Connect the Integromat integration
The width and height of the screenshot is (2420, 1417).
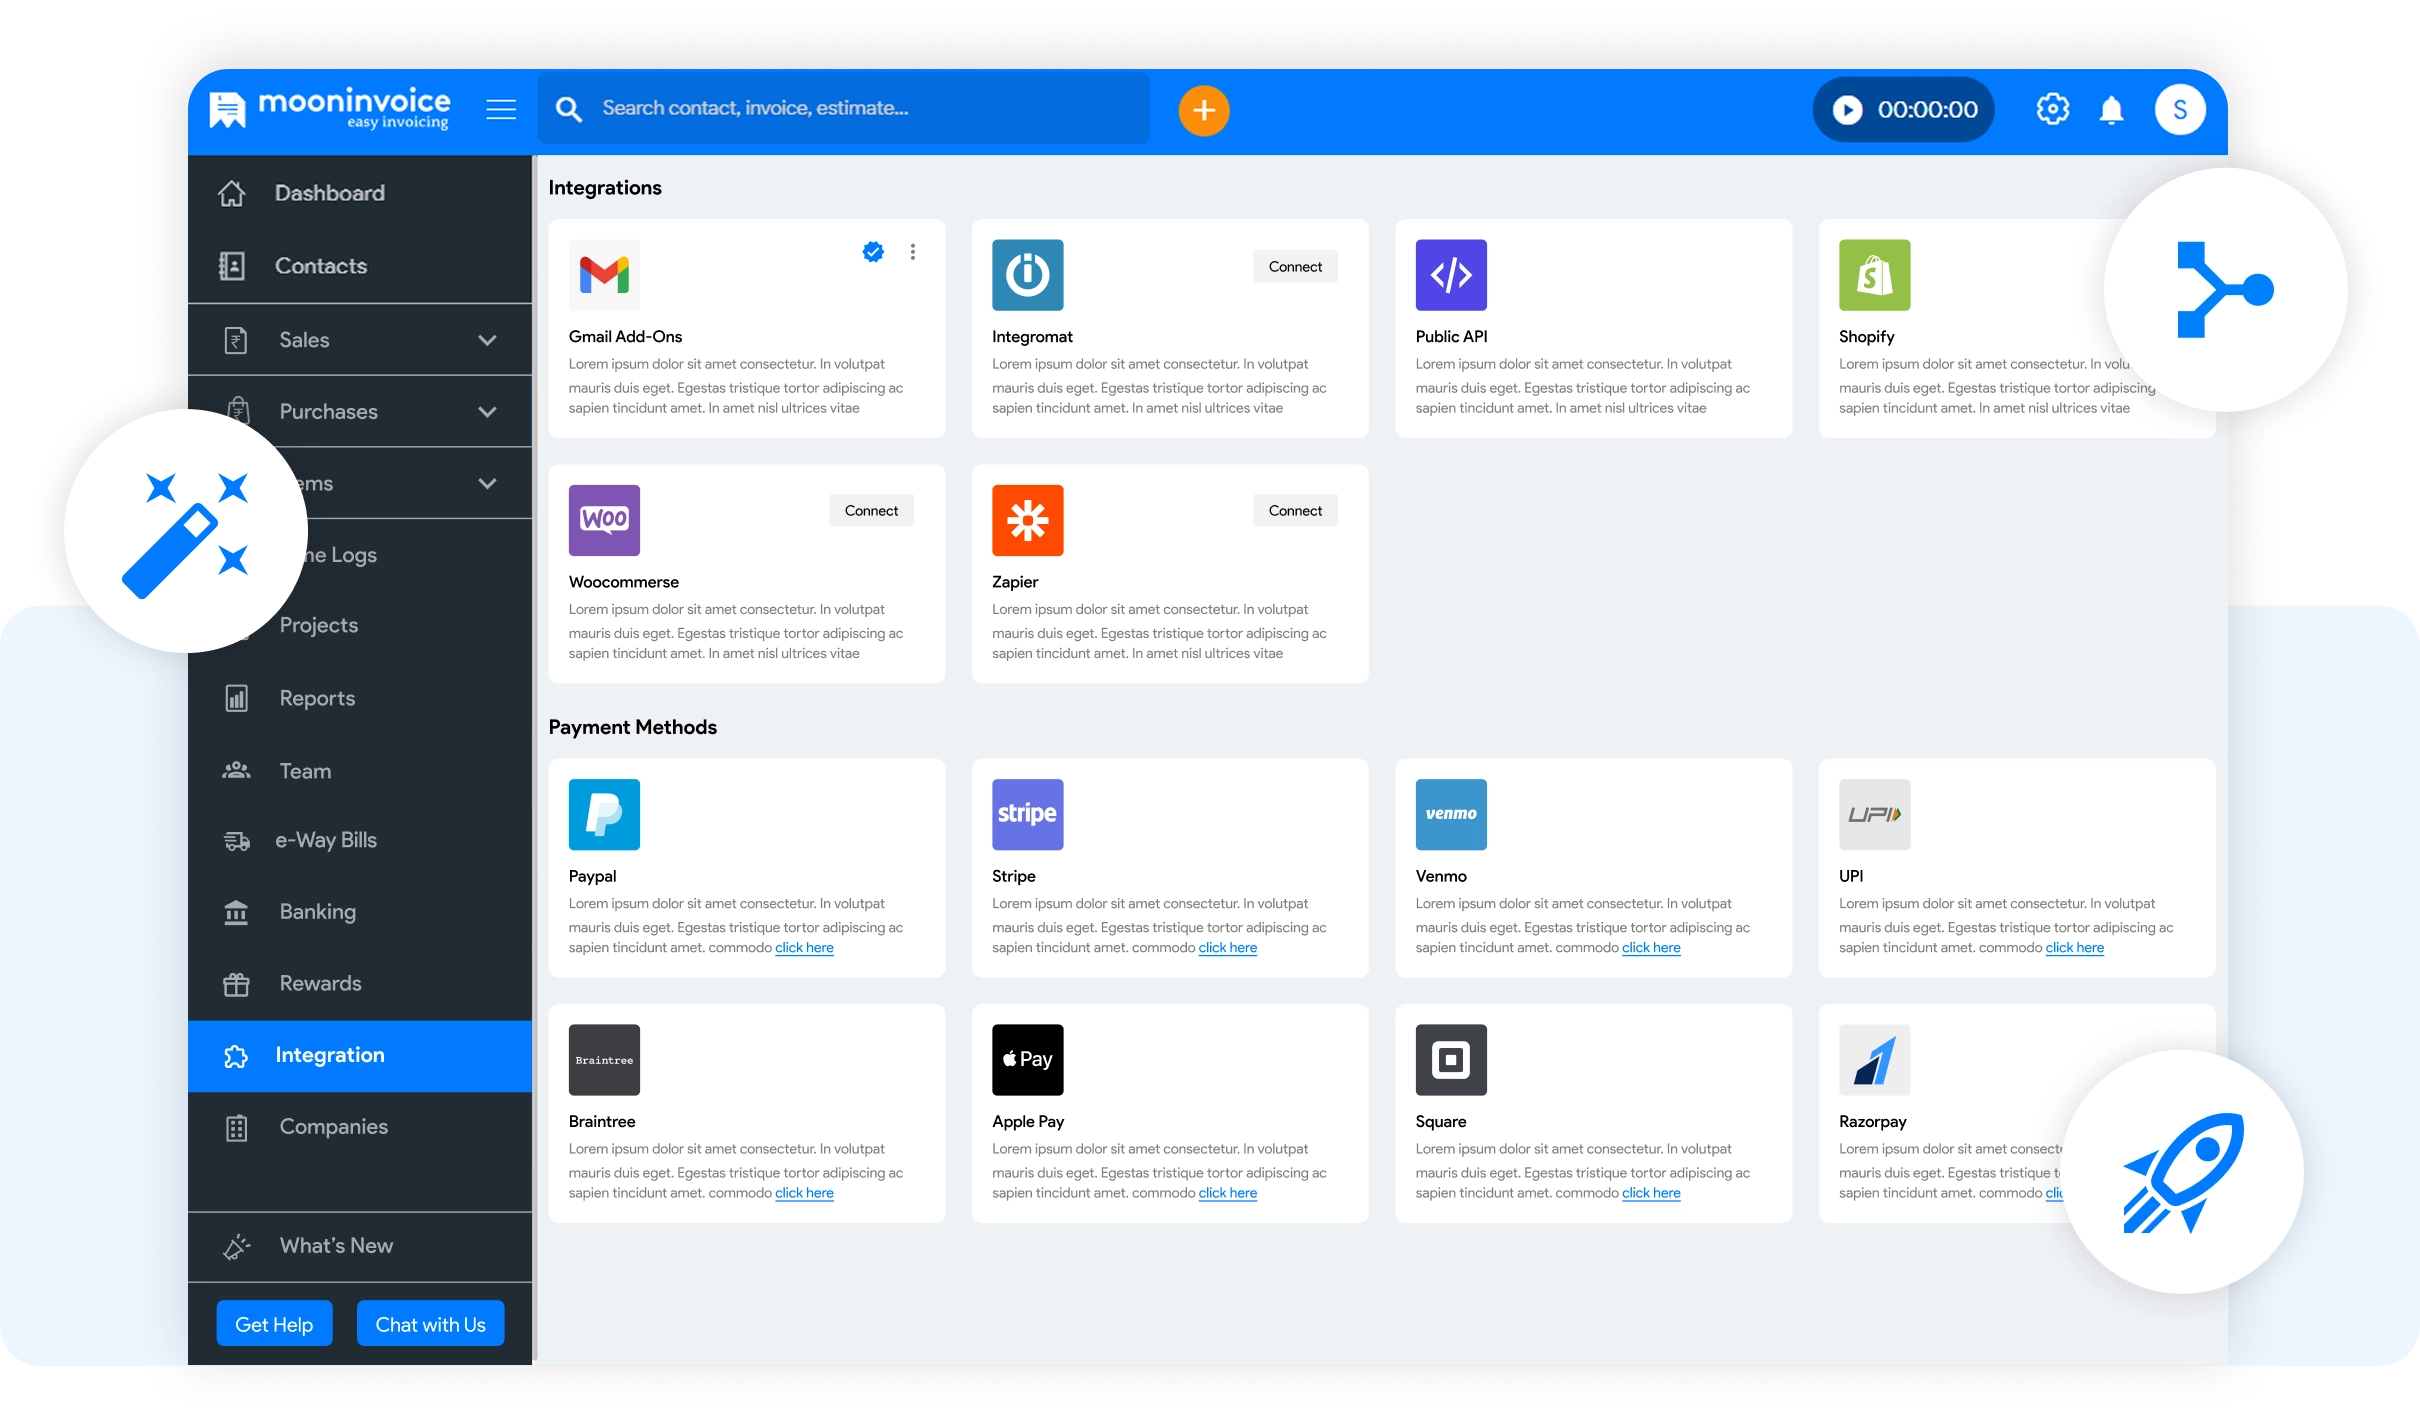click(x=1295, y=267)
